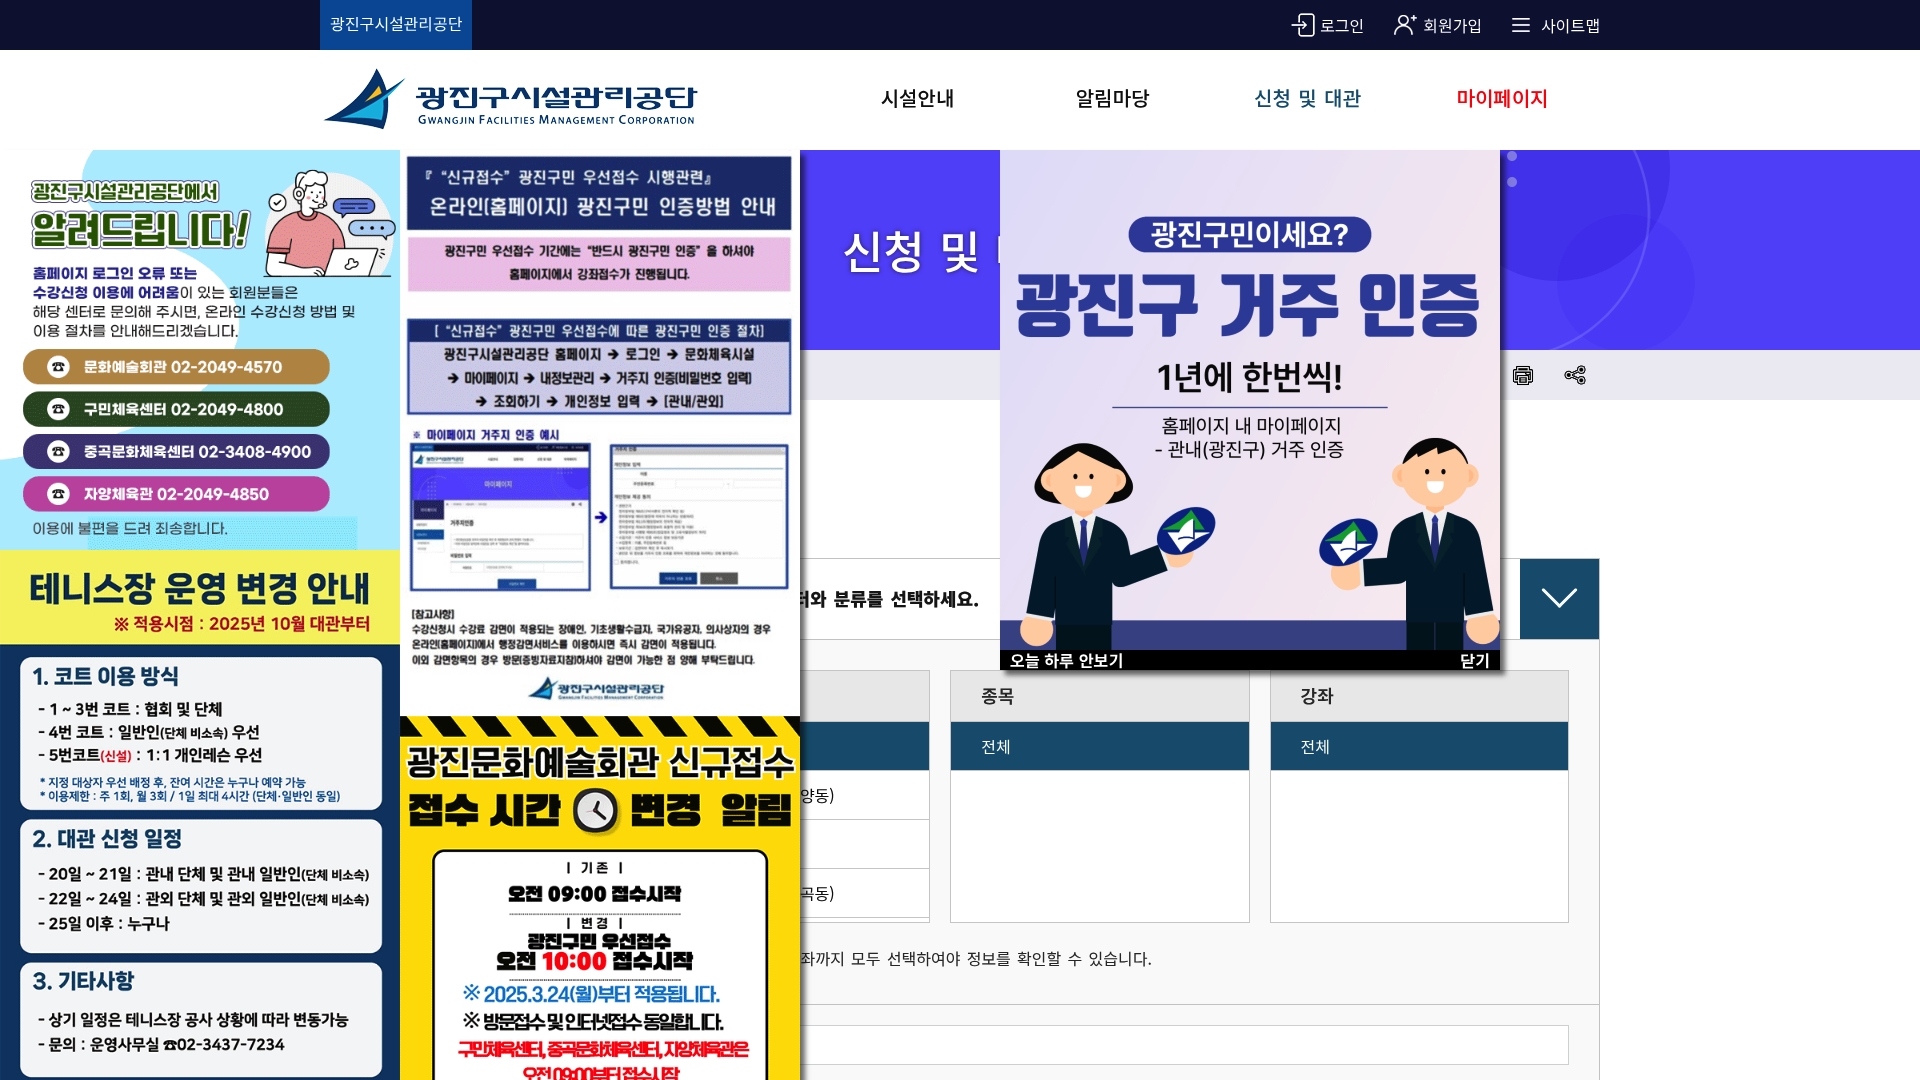Click the 로그인 login icon
Image resolution: width=1920 pixels, height=1080 pixels.
(1303, 25)
